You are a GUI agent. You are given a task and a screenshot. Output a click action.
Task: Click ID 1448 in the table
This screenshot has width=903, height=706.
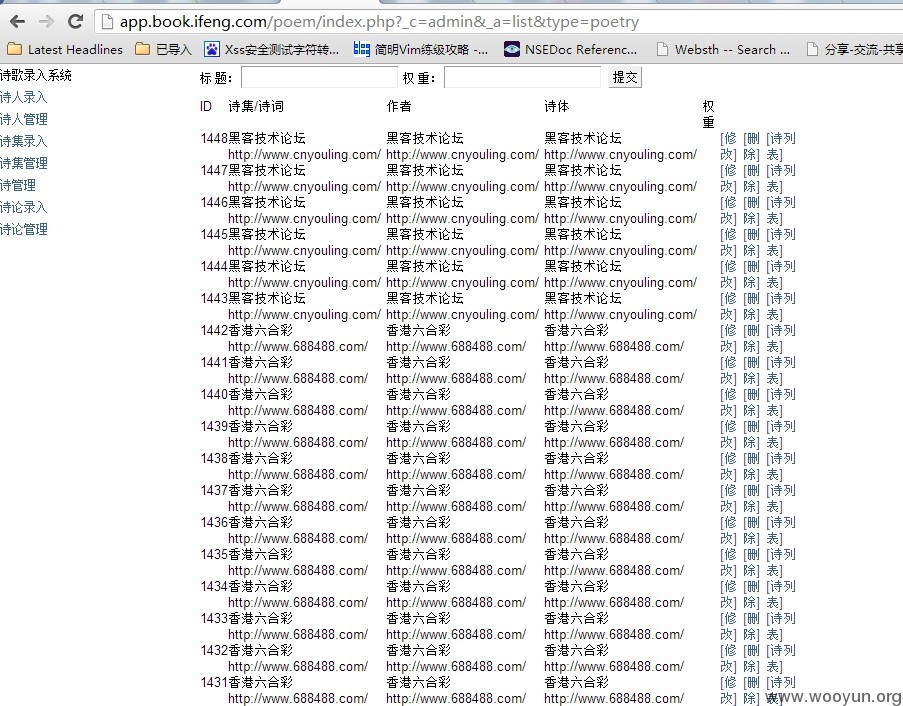[x=214, y=138]
